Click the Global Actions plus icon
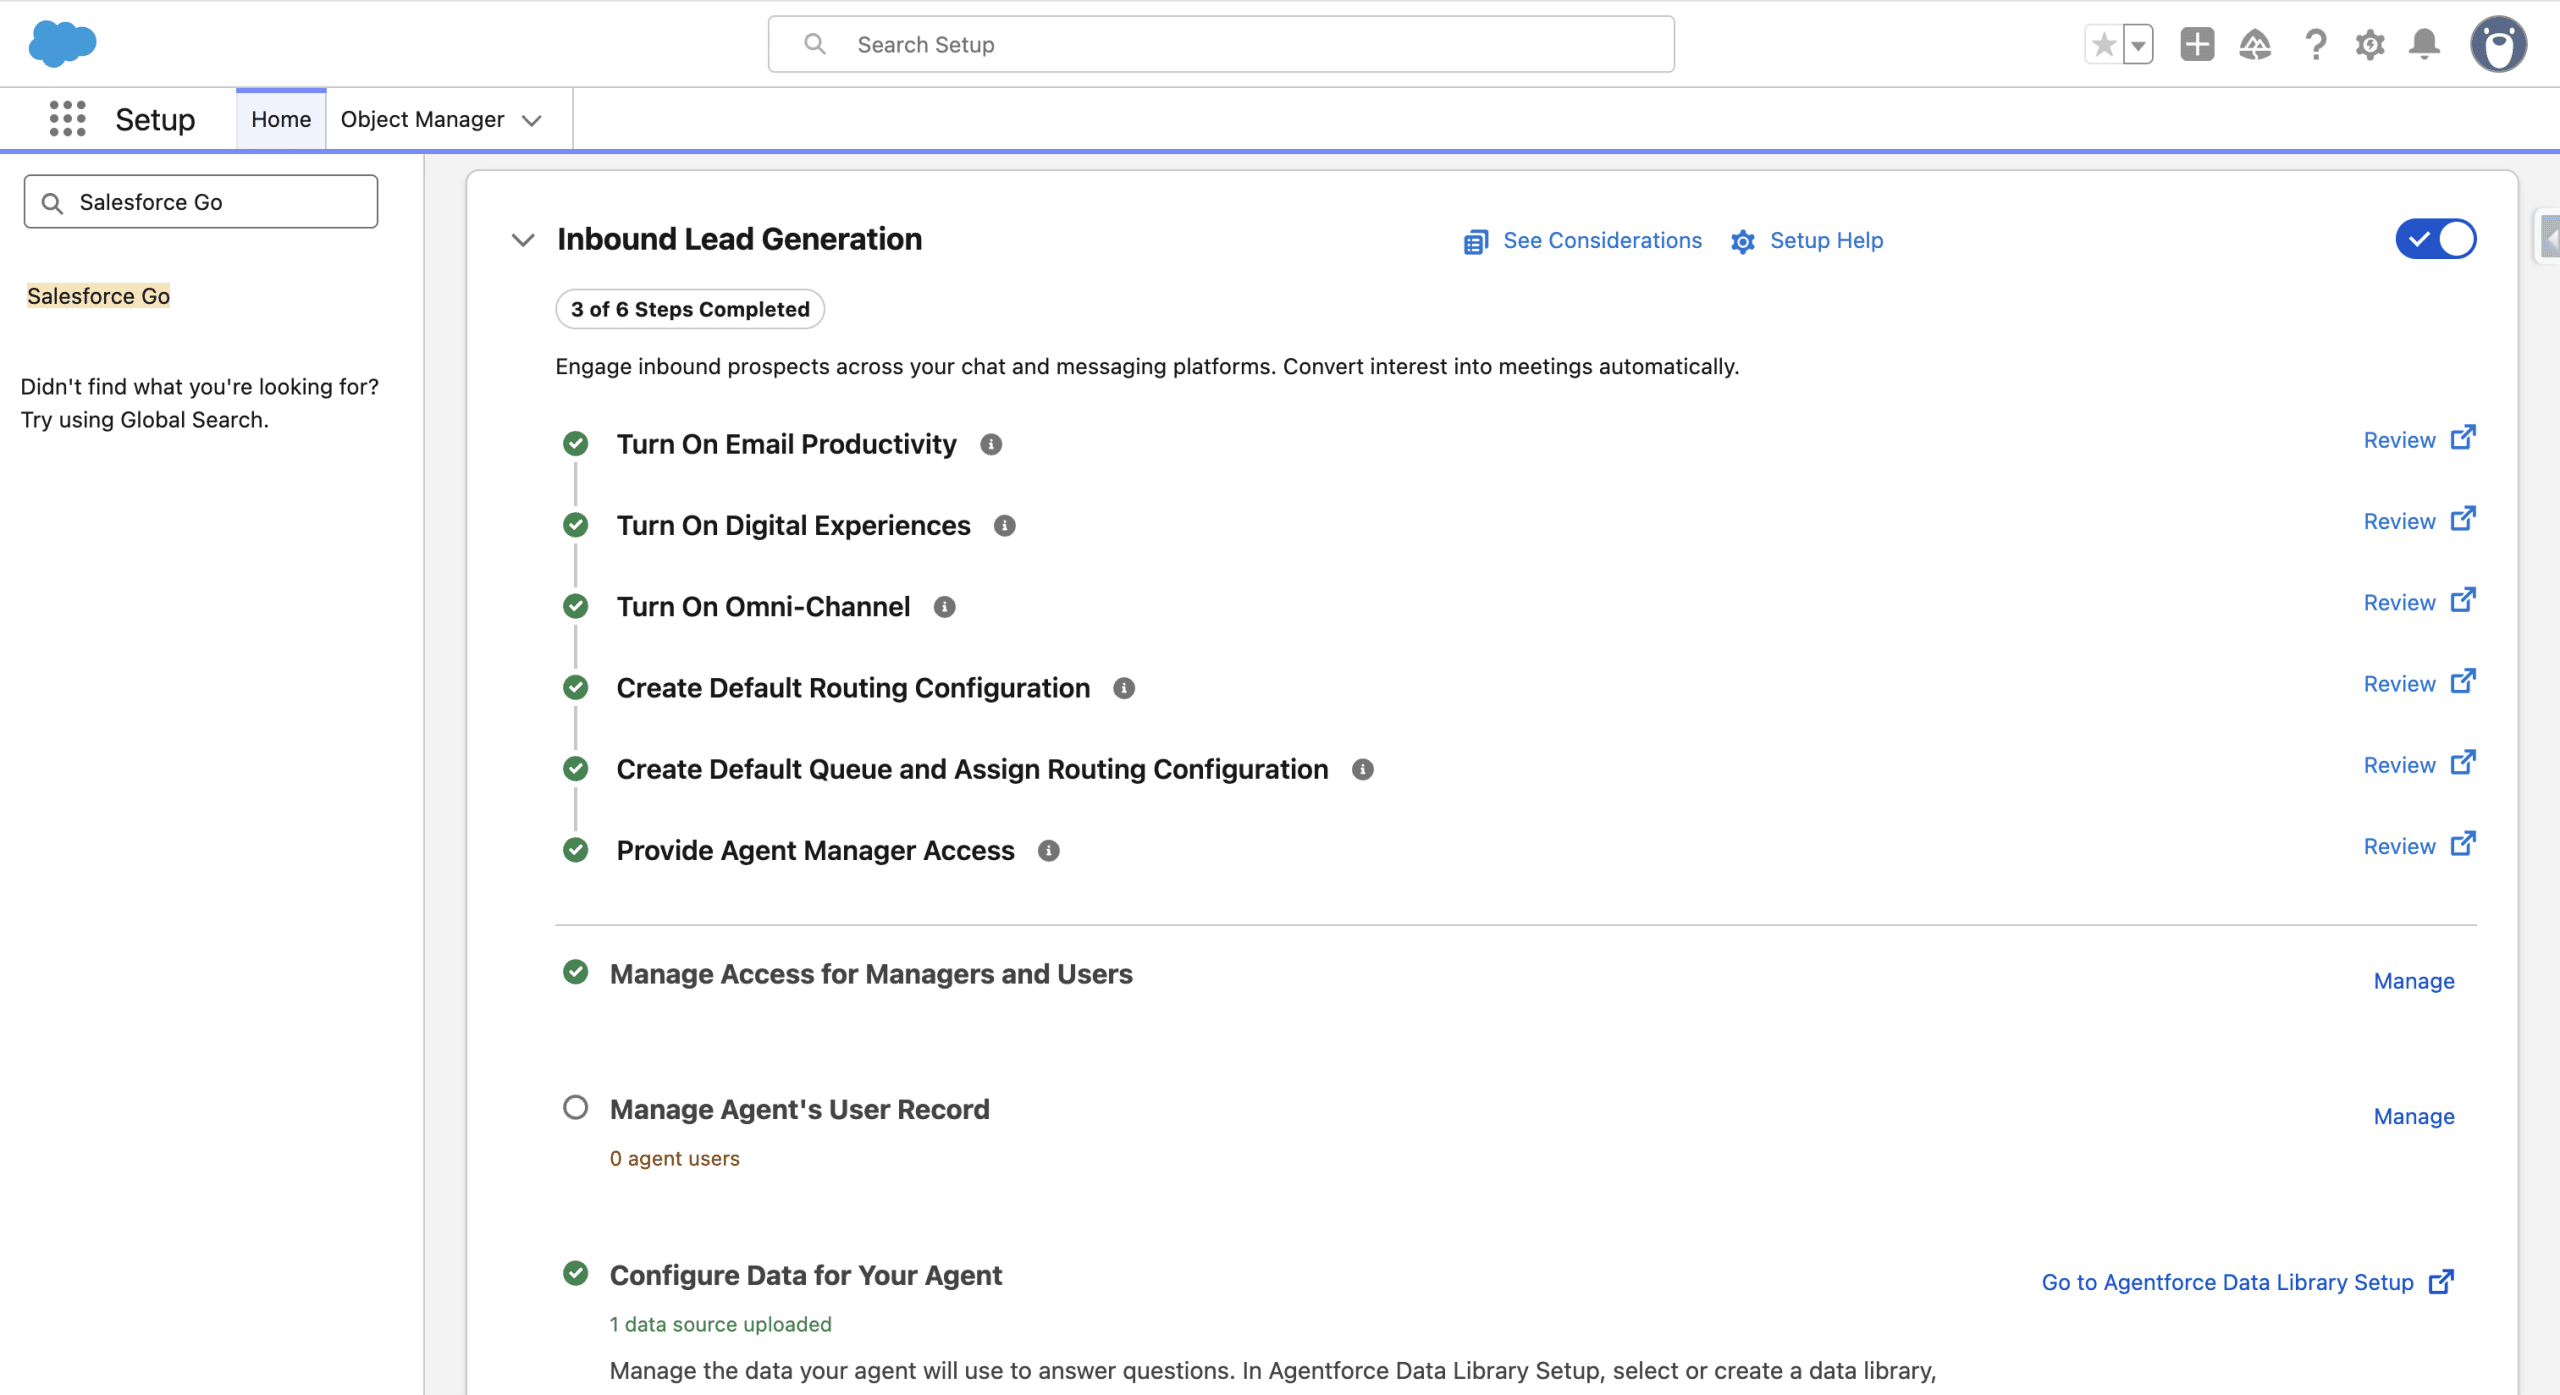This screenshot has height=1395, width=2560. pyautogui.click(x=2196, y=44)
